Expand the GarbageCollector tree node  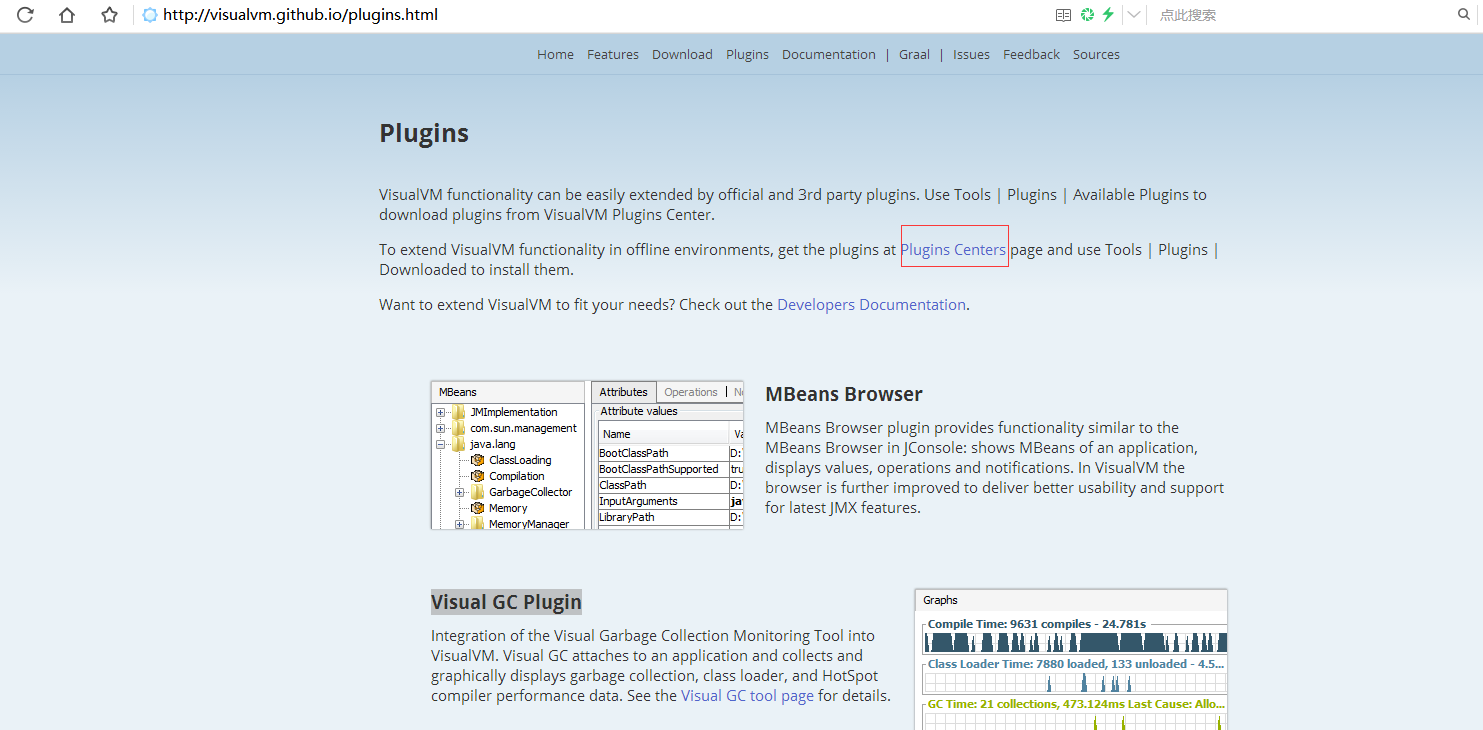(x=459, y=492)
